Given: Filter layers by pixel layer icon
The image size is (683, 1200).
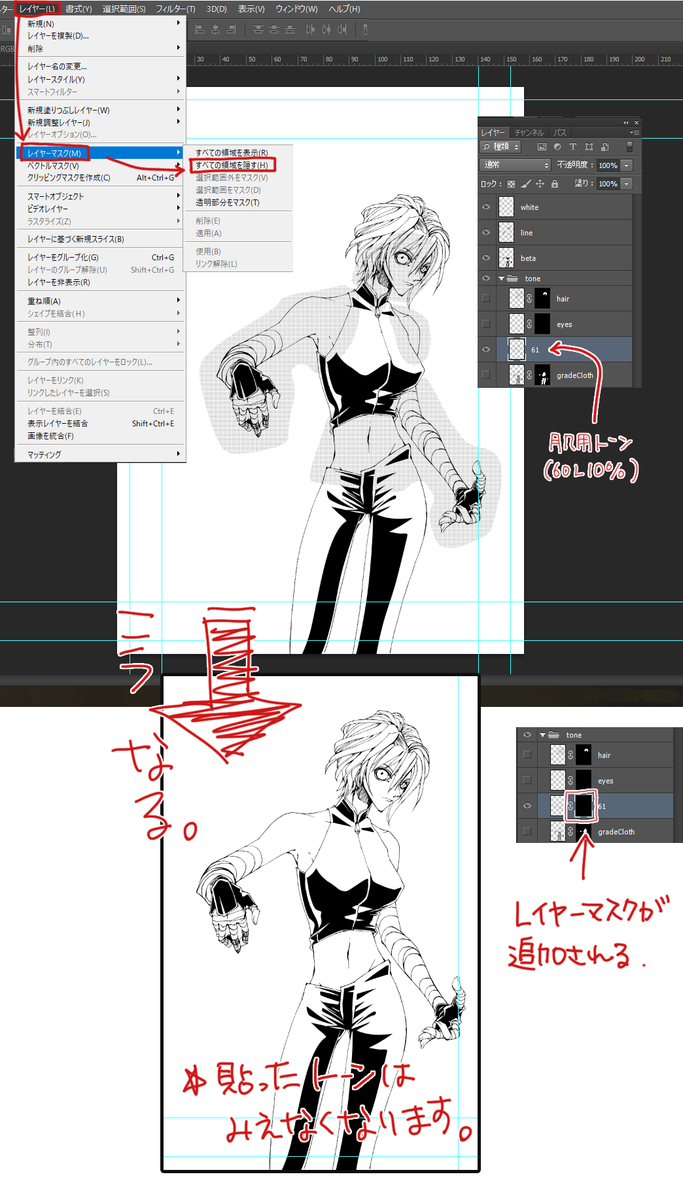Looking at the screenshot, I should coord(542,147).
